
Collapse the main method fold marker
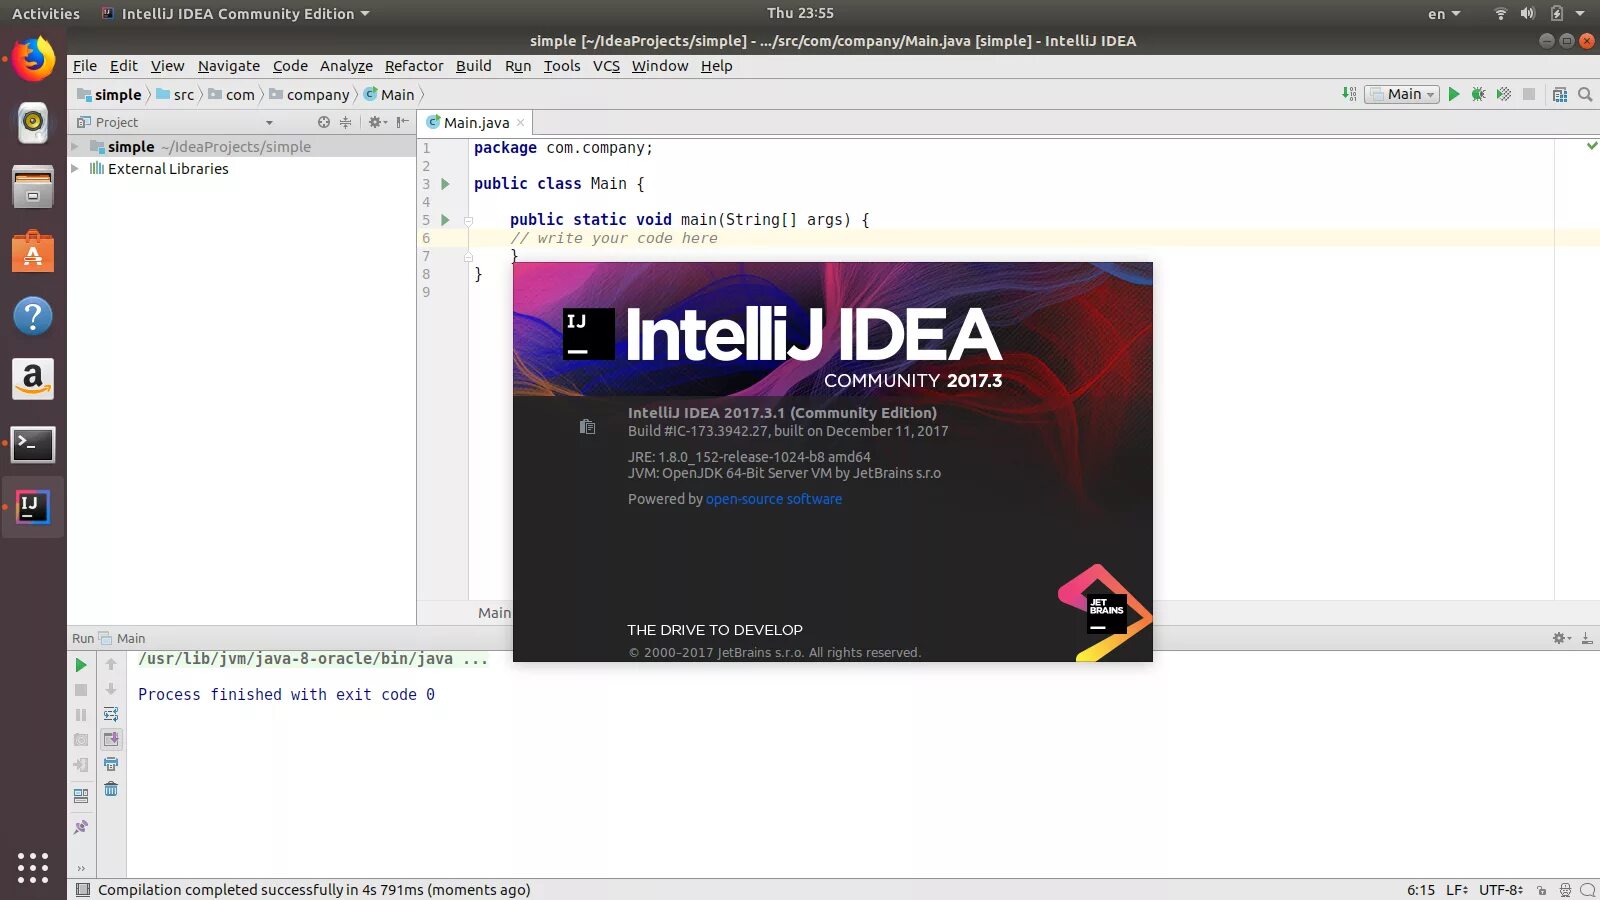pyautogui.click(x=468, y=220)
